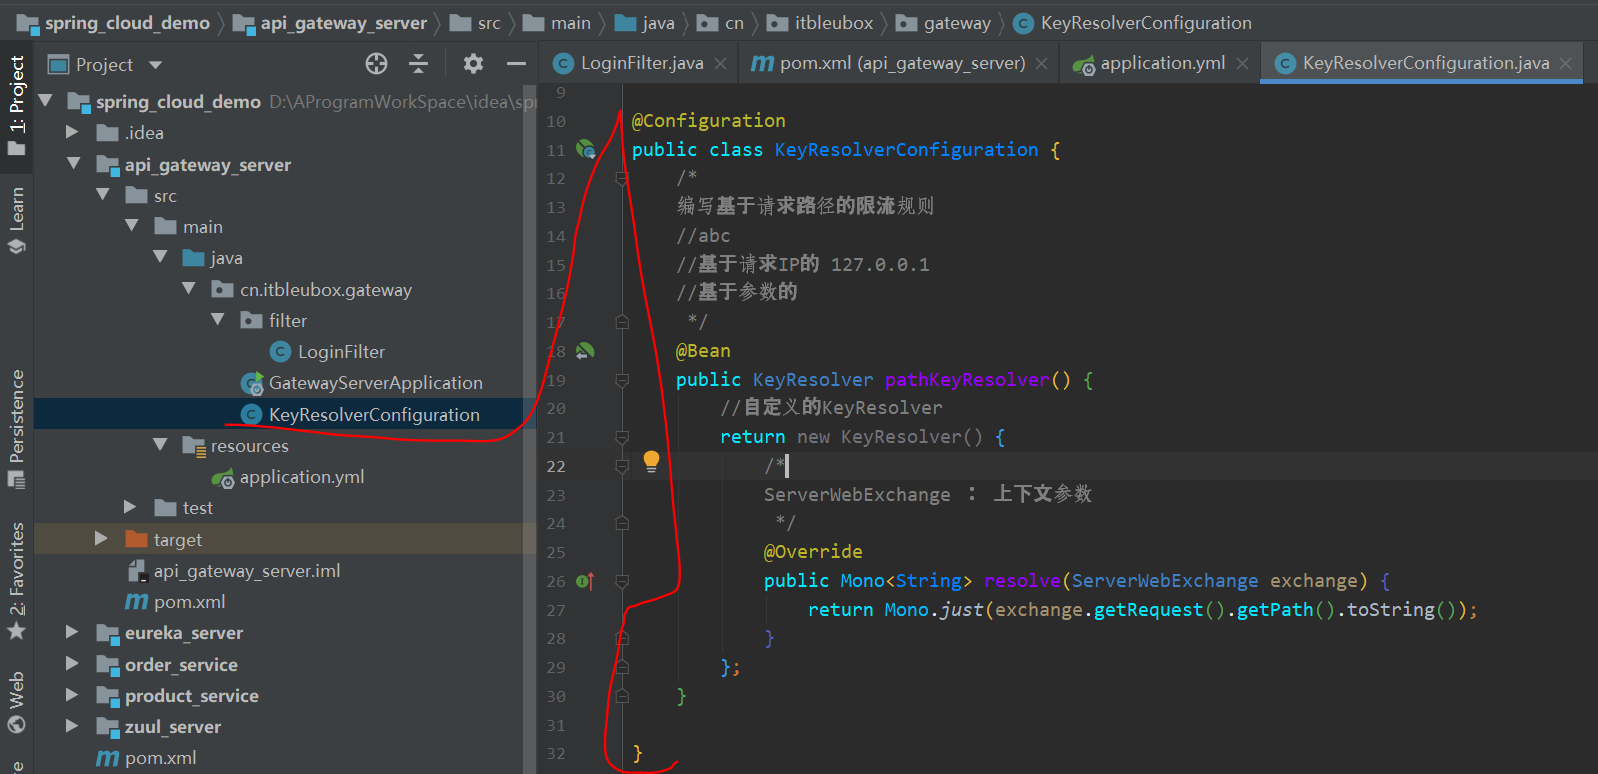
Task: Expand the test folder
Action: tap(130, 507)
